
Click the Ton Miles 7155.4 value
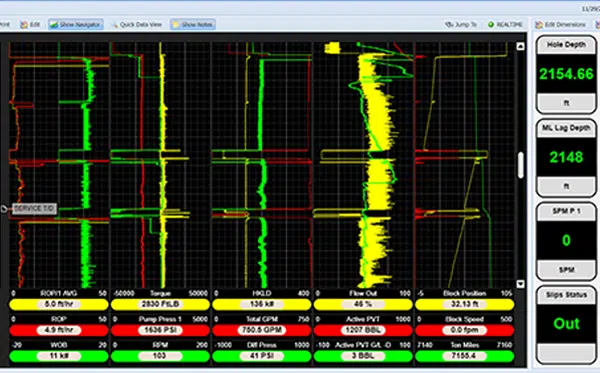point(465,356)
